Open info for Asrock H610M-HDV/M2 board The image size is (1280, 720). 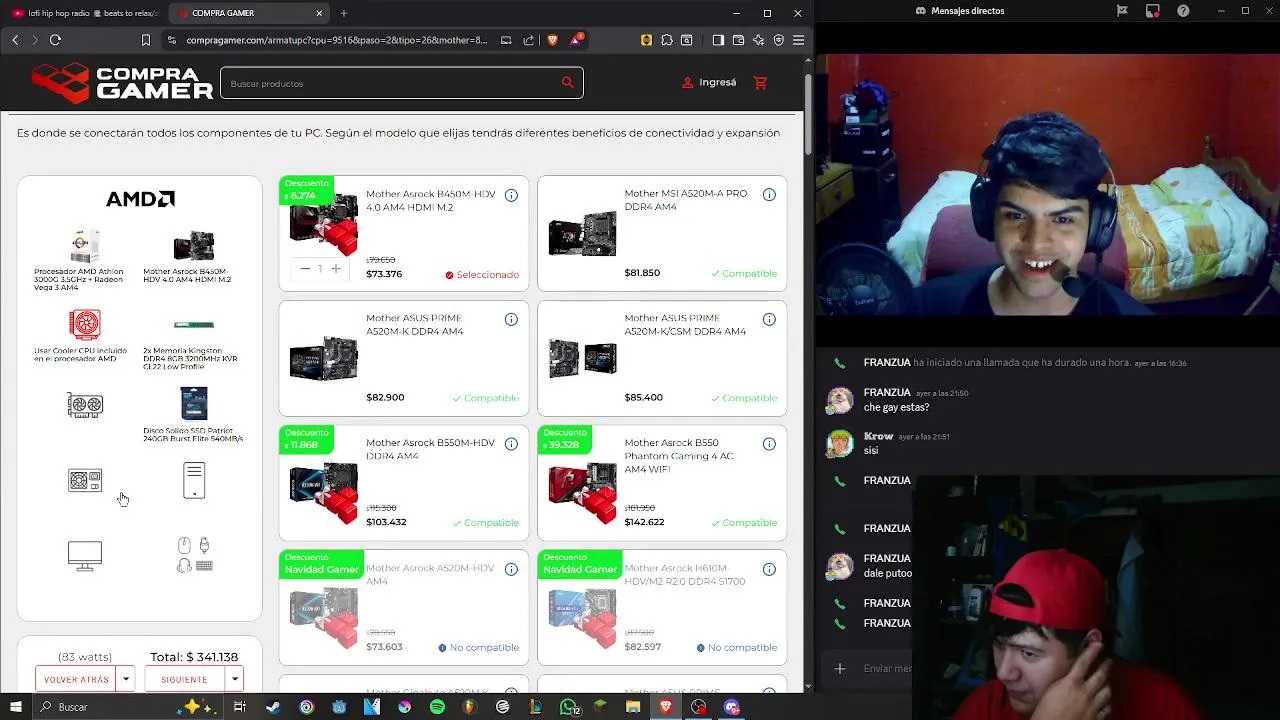point(769,569)
